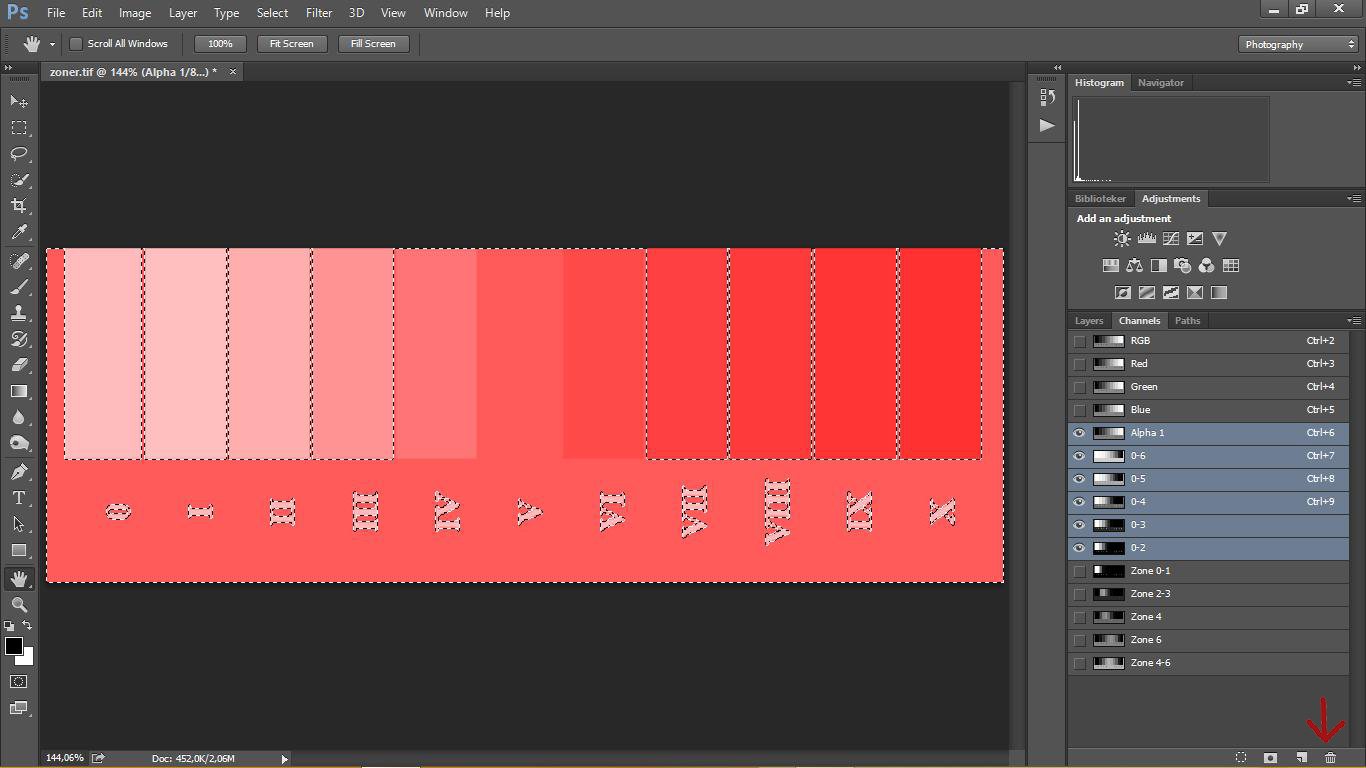
Task: Load channel as selection icon
Action: [x=1241, y=758]
